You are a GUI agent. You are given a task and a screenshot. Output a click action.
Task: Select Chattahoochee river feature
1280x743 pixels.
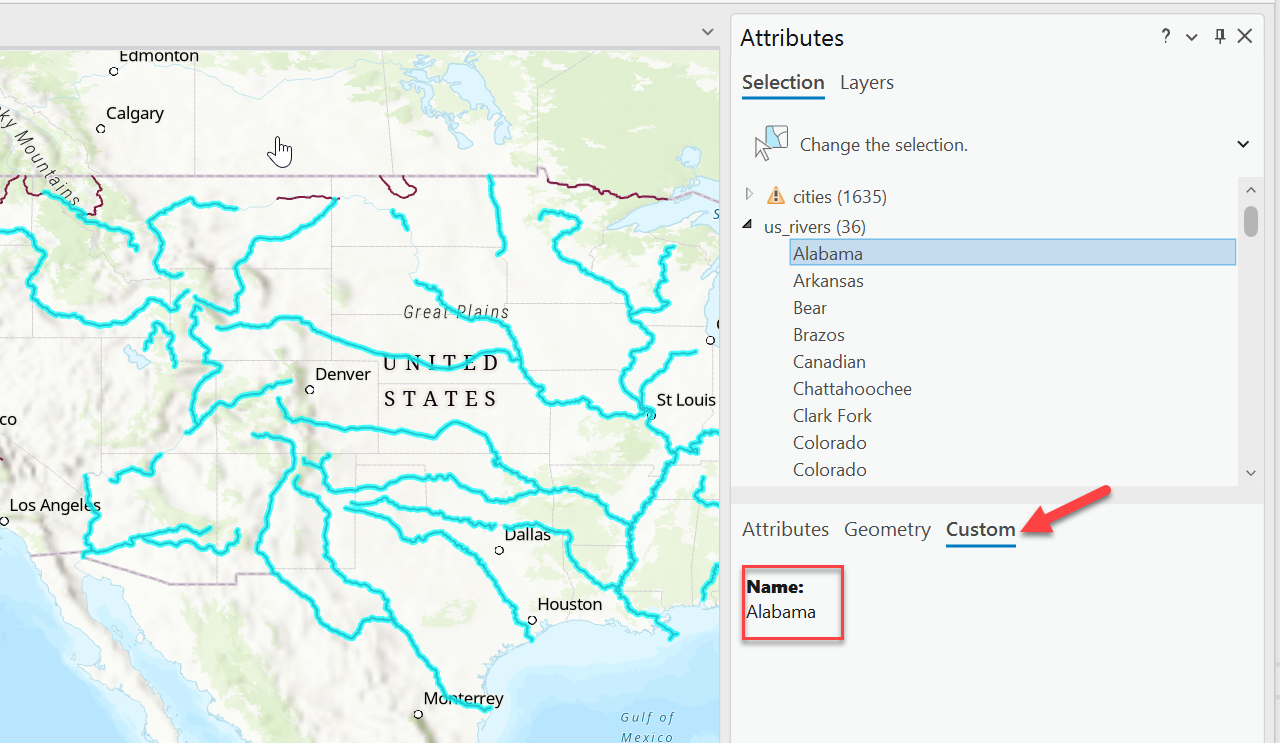852,389
